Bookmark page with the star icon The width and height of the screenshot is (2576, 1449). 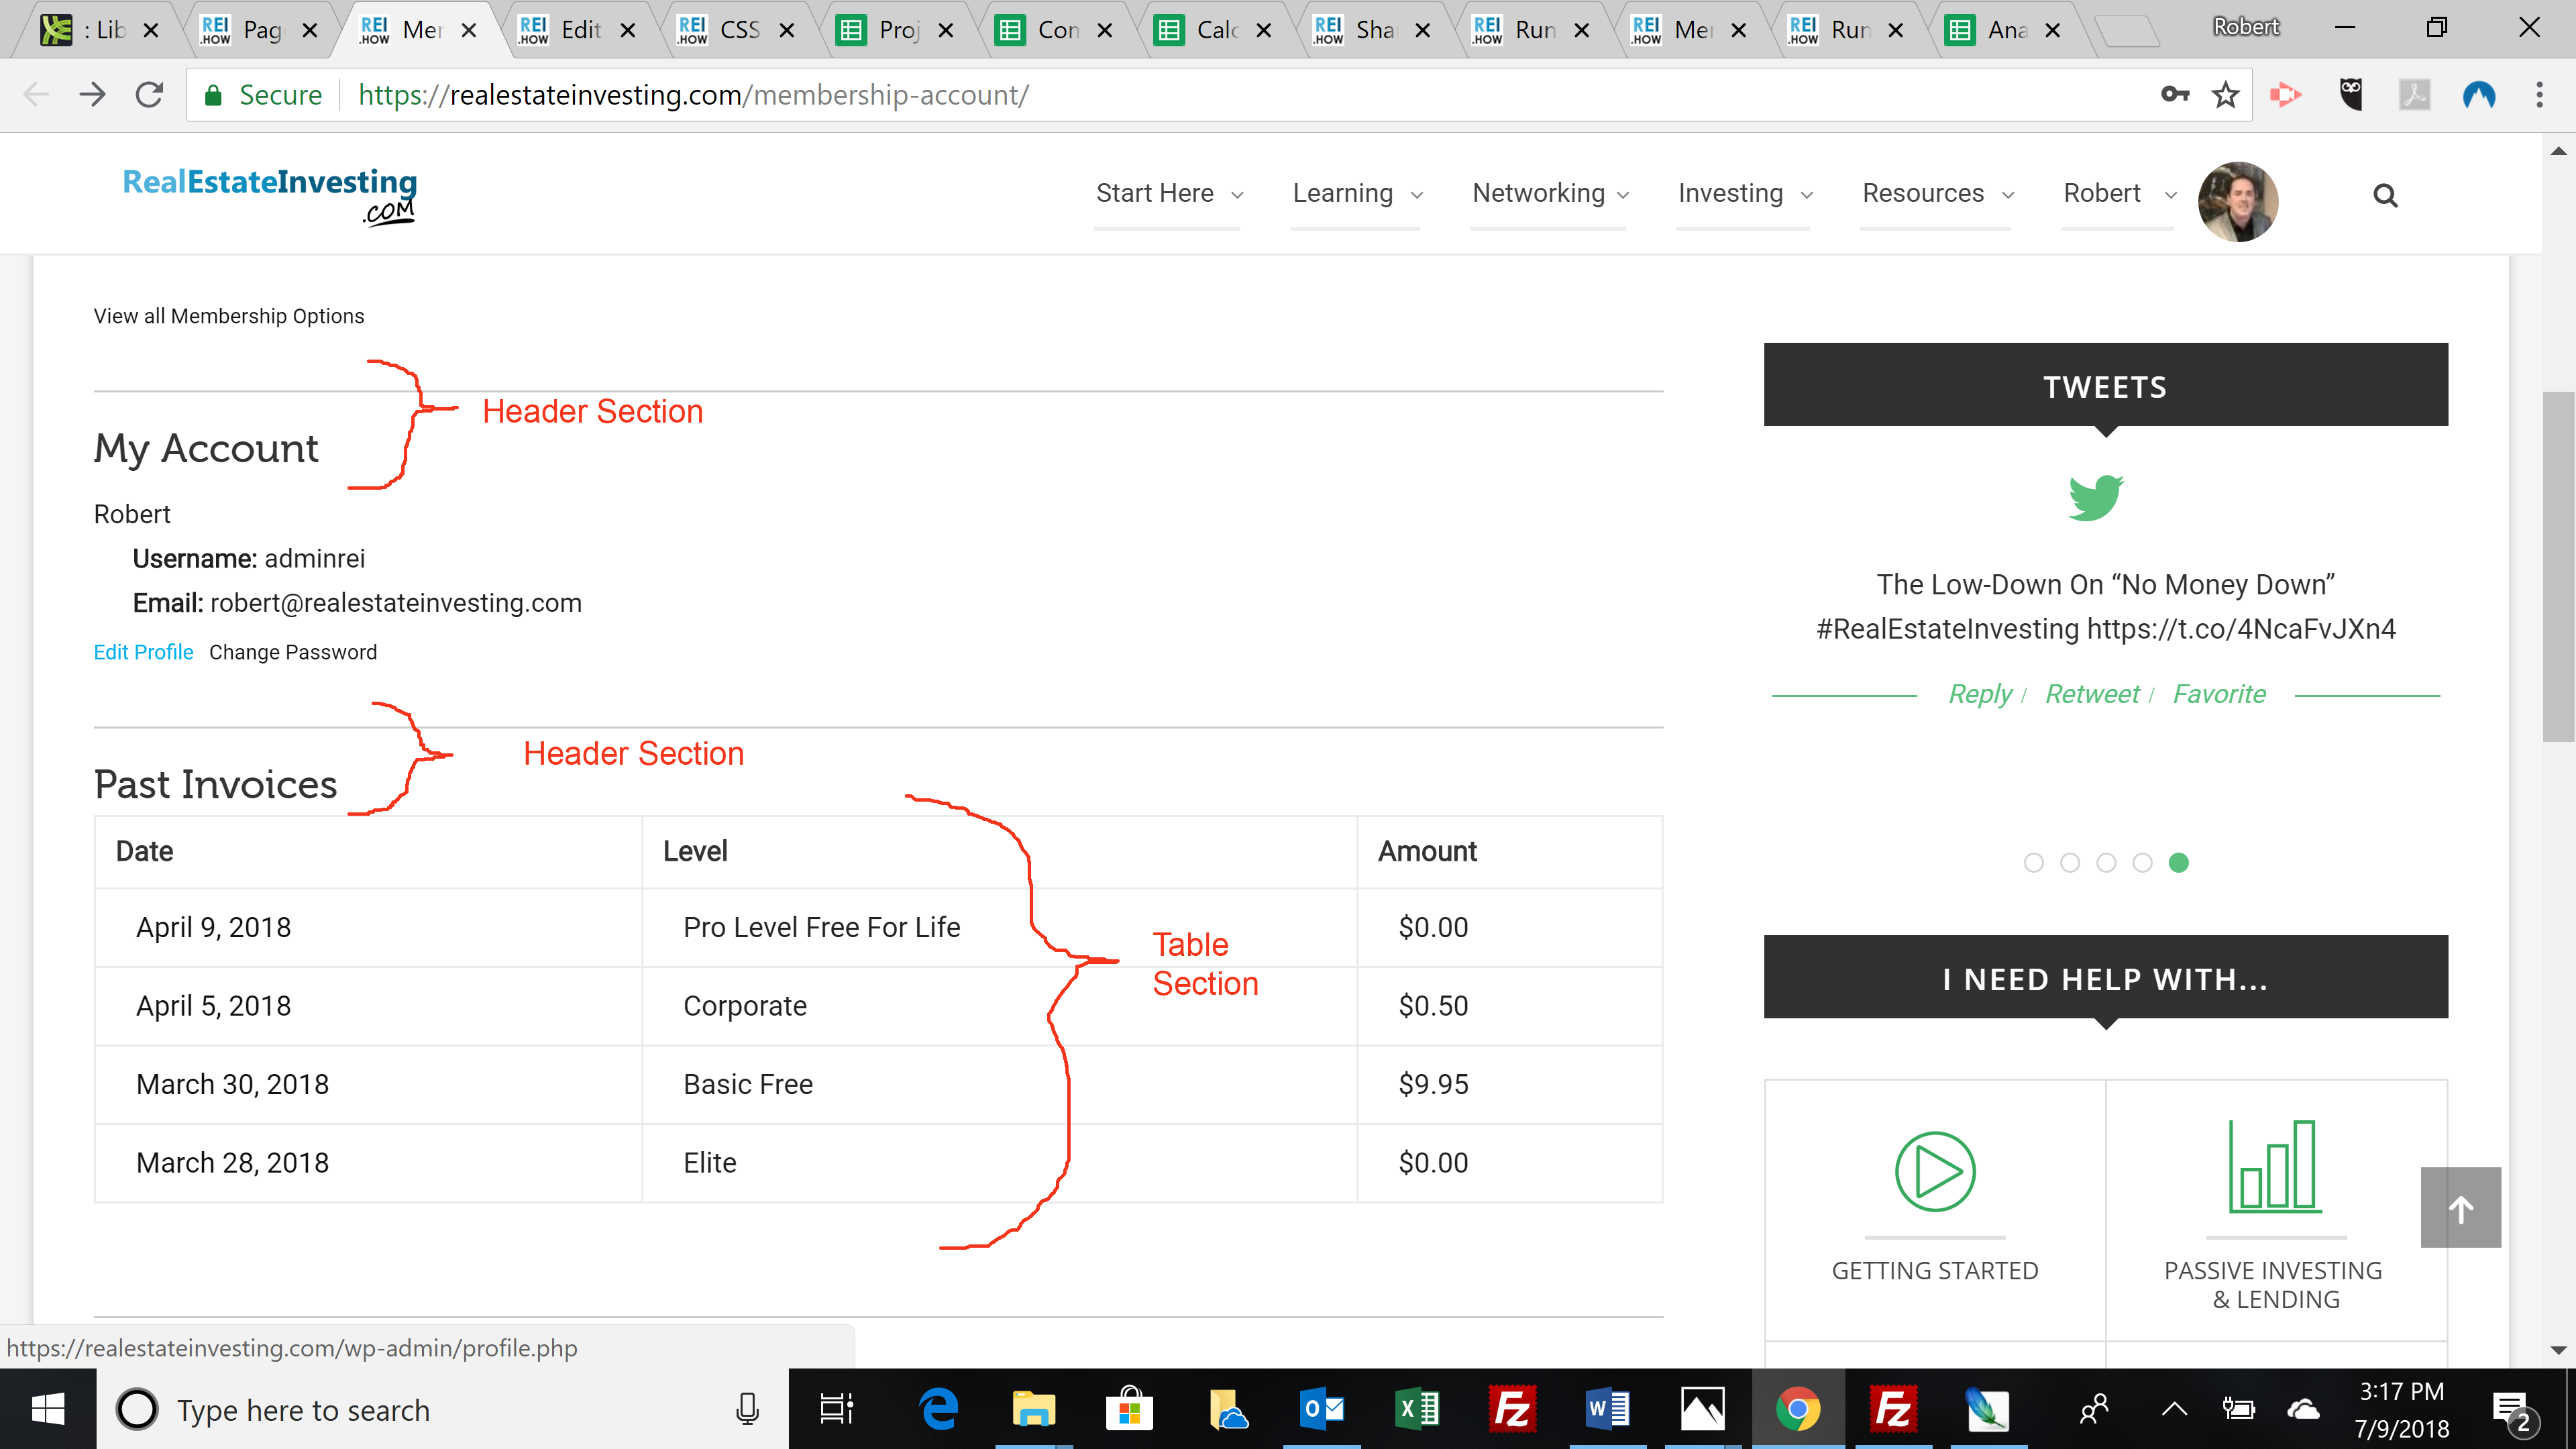pos(2225,95)
